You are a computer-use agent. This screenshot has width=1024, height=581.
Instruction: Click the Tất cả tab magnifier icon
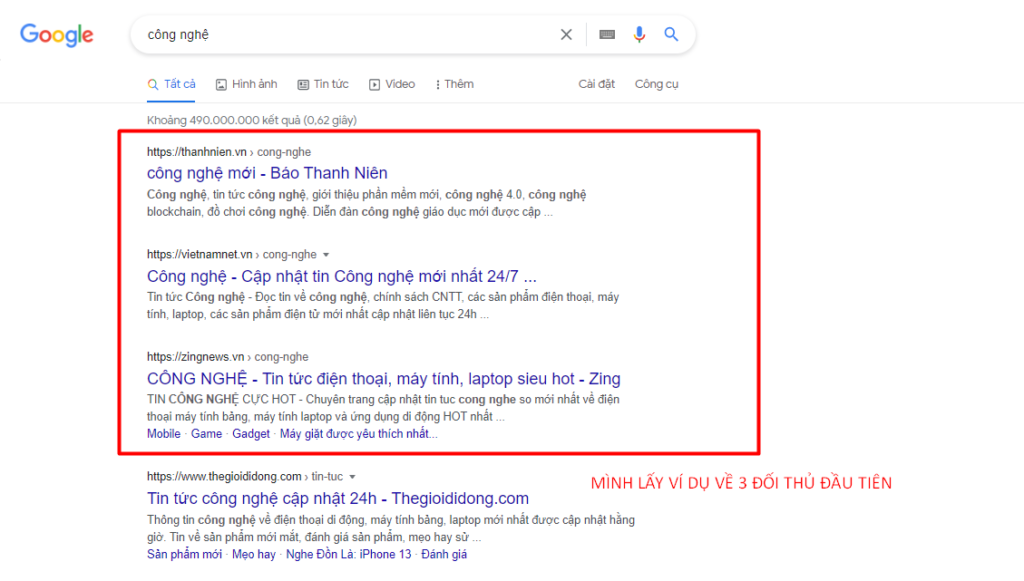point(153,85)
